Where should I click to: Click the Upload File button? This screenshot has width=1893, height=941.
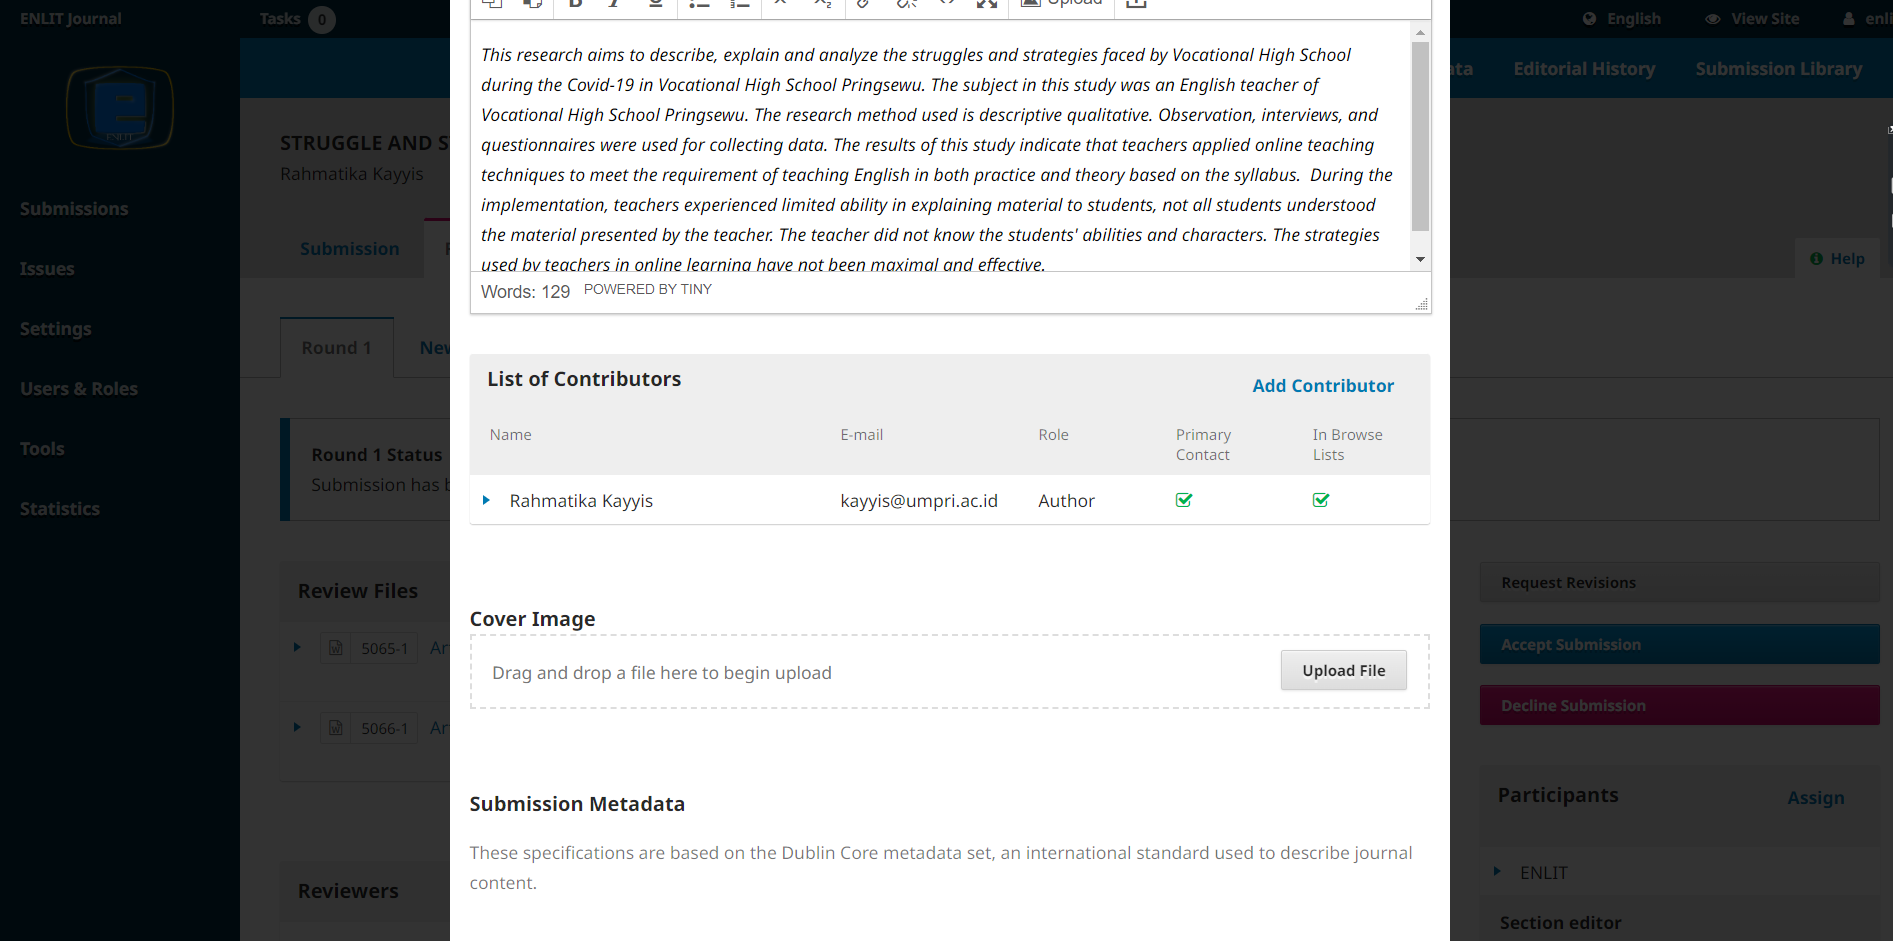[x=1344, y=670]
